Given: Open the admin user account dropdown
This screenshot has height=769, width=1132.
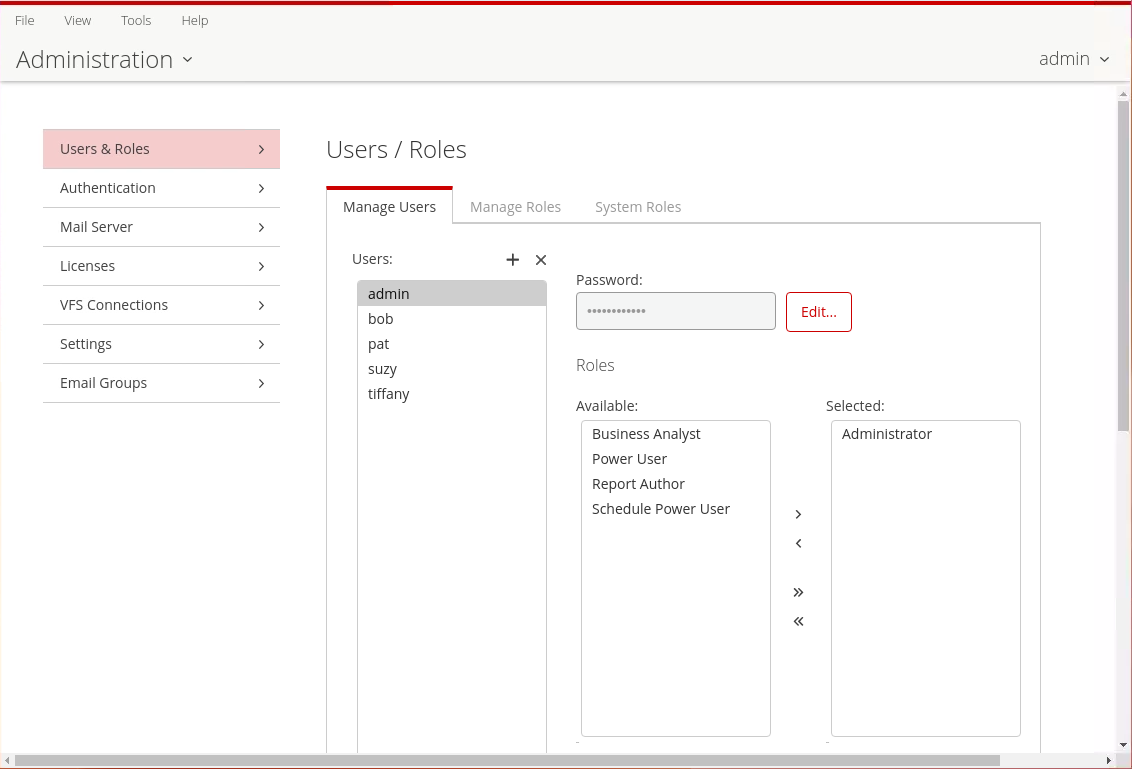Looking at the screenshot, I should 1074,59.
